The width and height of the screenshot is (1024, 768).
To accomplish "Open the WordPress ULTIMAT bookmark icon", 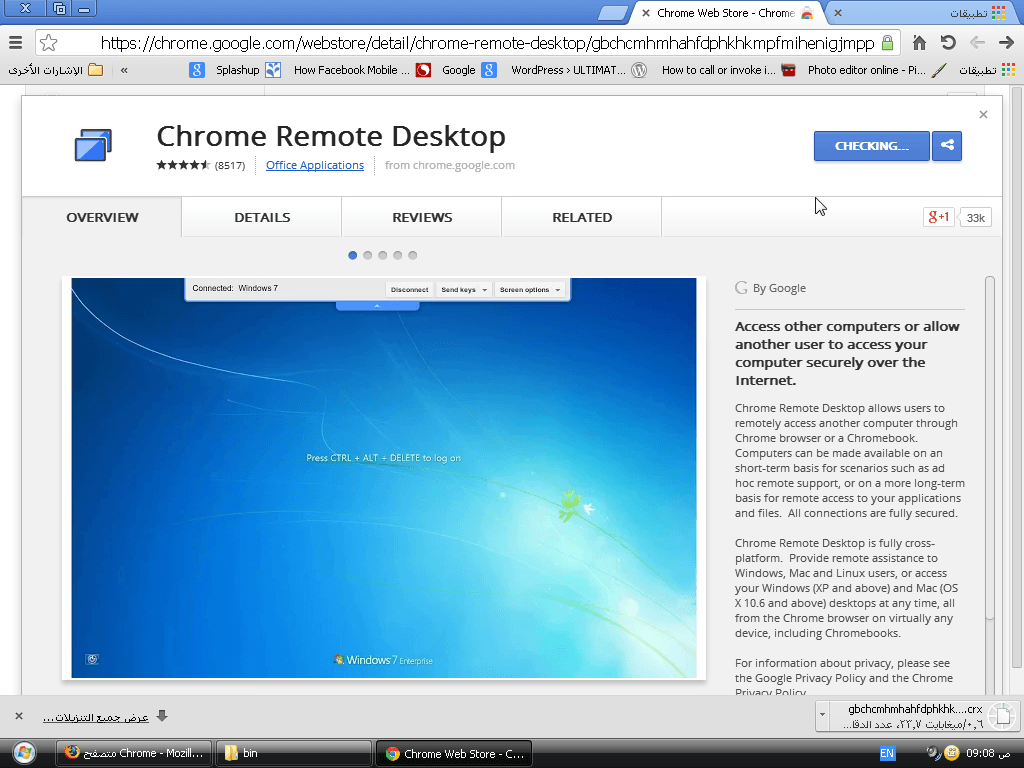I will pos(639,70).
